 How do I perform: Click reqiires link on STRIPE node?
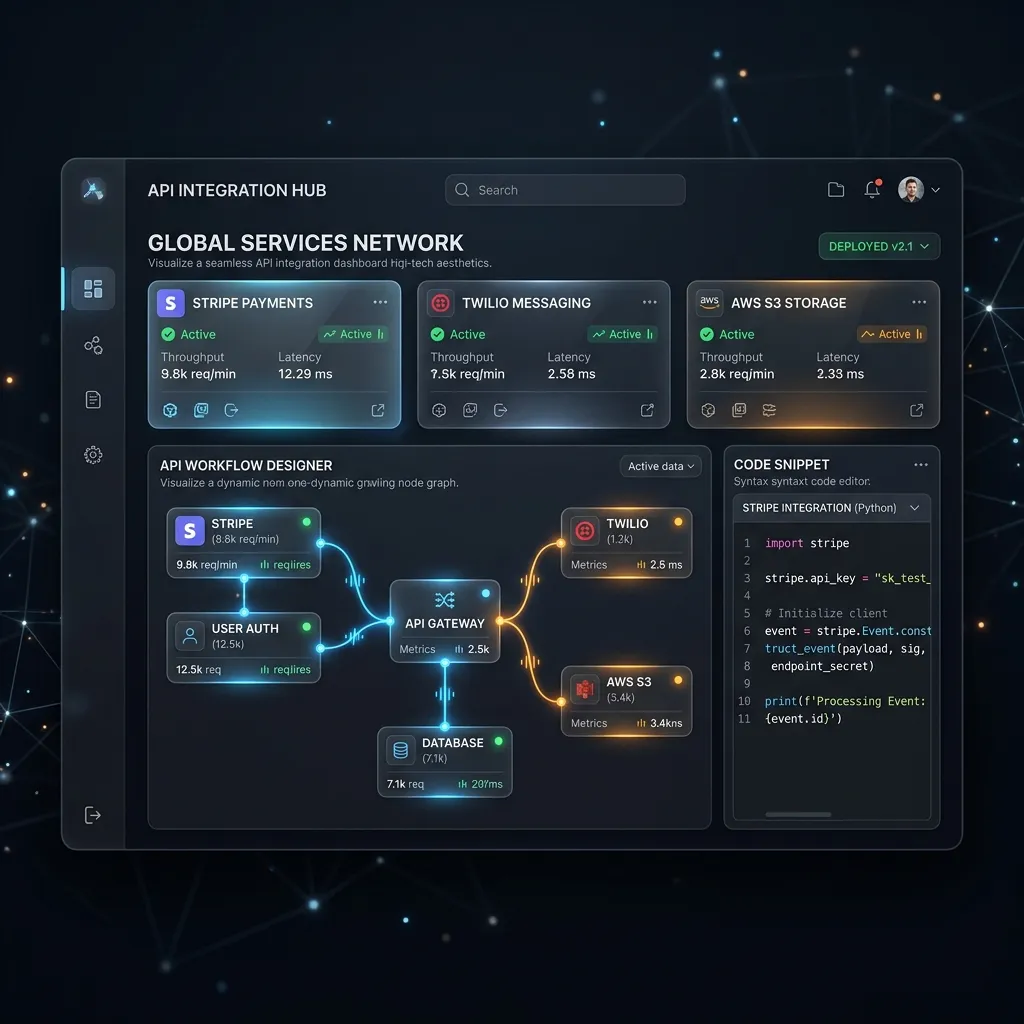(x=285, y=565)
